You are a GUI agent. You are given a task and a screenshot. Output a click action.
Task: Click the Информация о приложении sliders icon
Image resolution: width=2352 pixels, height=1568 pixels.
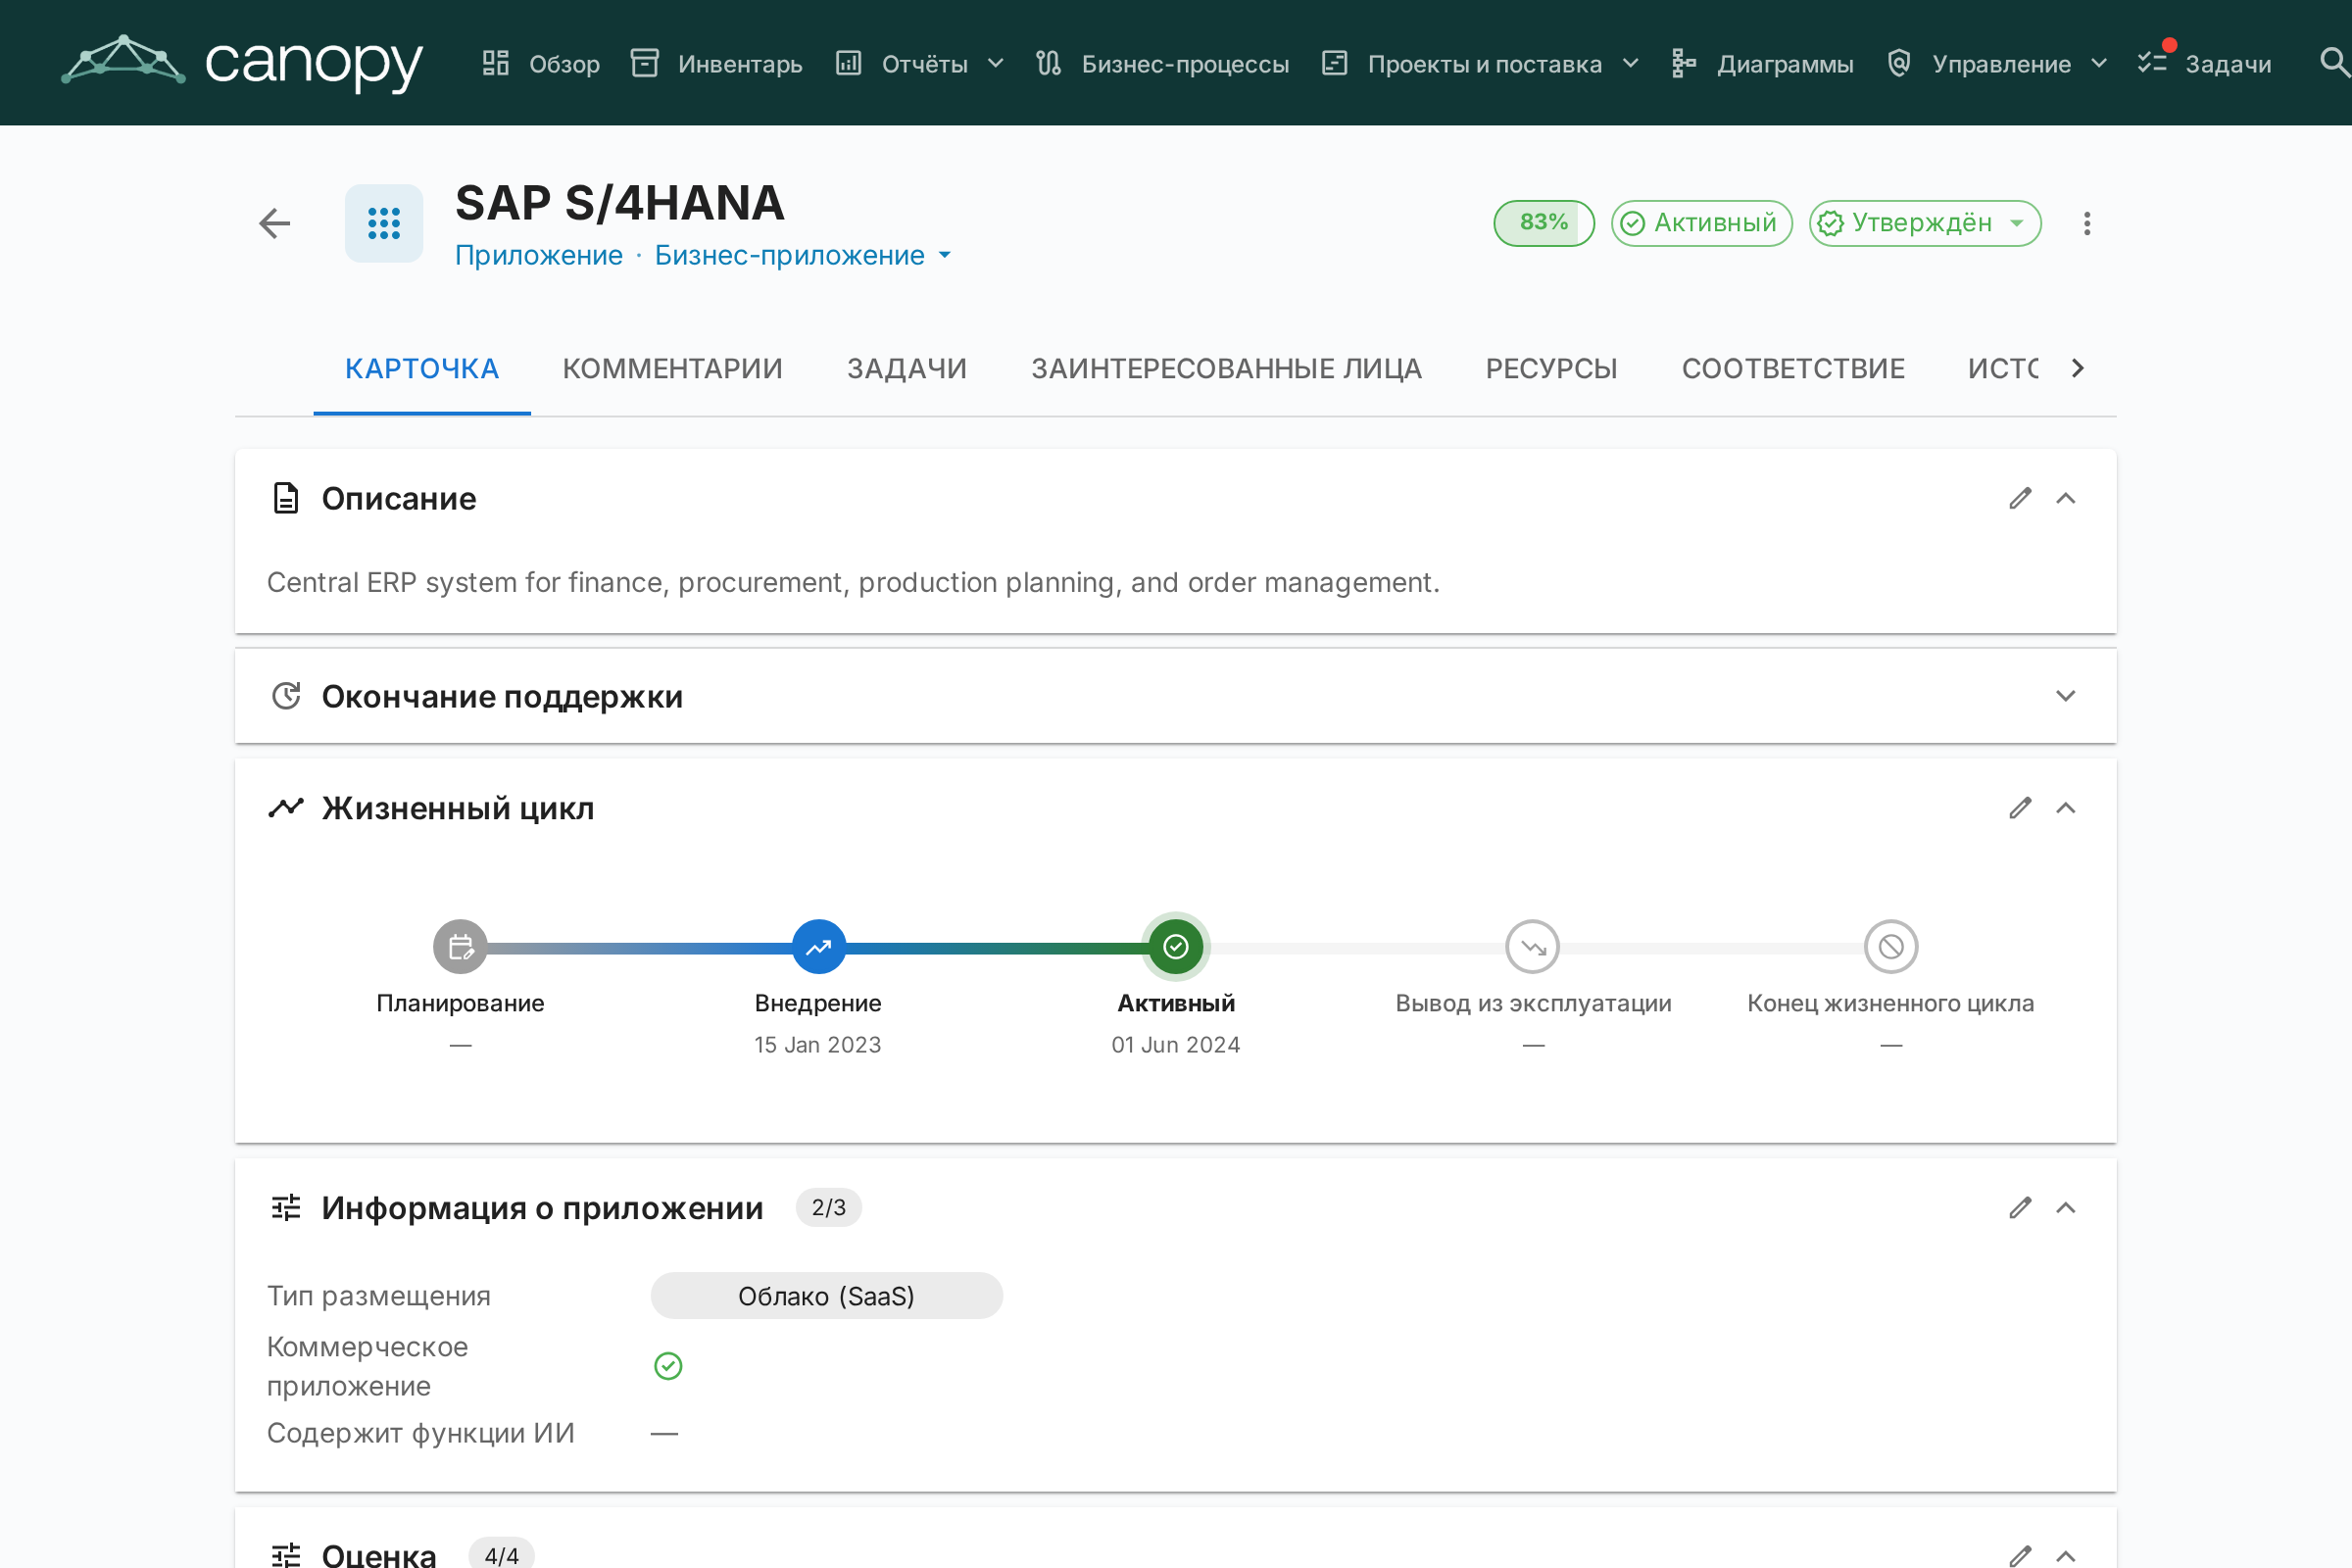pyautogui.click(x=286, y=1208)
